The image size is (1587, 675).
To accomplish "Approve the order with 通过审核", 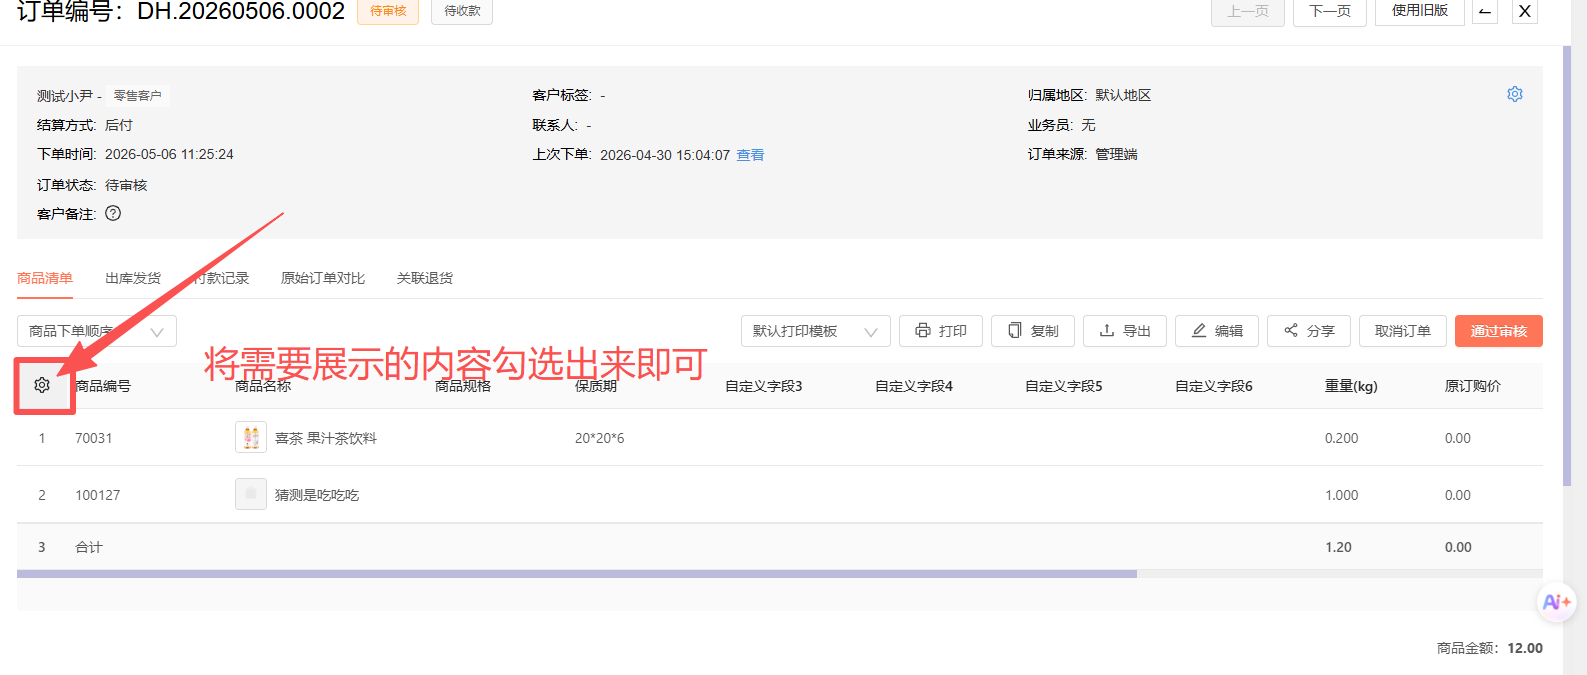I will (1499, 331).
